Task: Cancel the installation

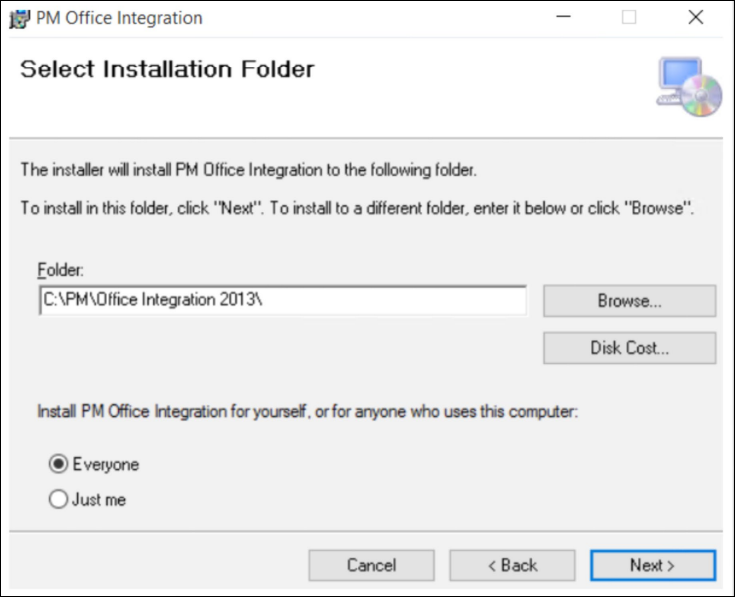Action: tap(371, 565)
